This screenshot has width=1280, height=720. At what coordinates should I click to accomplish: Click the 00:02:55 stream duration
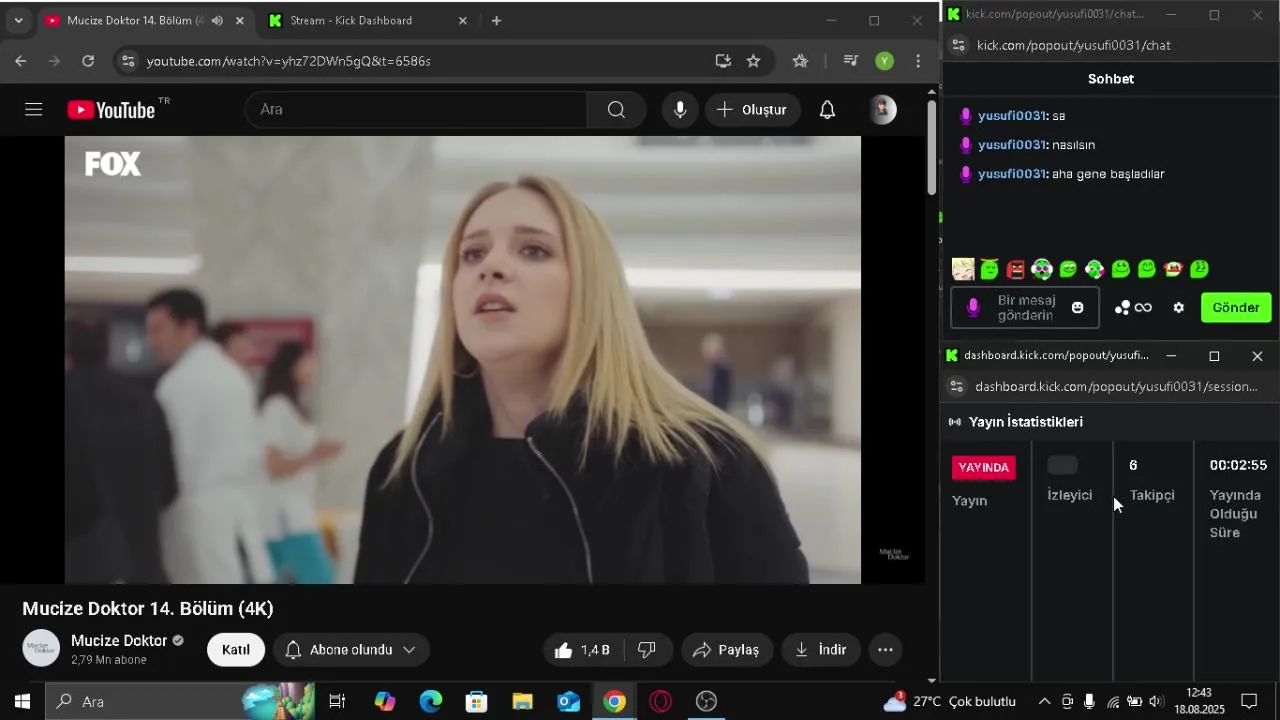[x=1238, y=465]
